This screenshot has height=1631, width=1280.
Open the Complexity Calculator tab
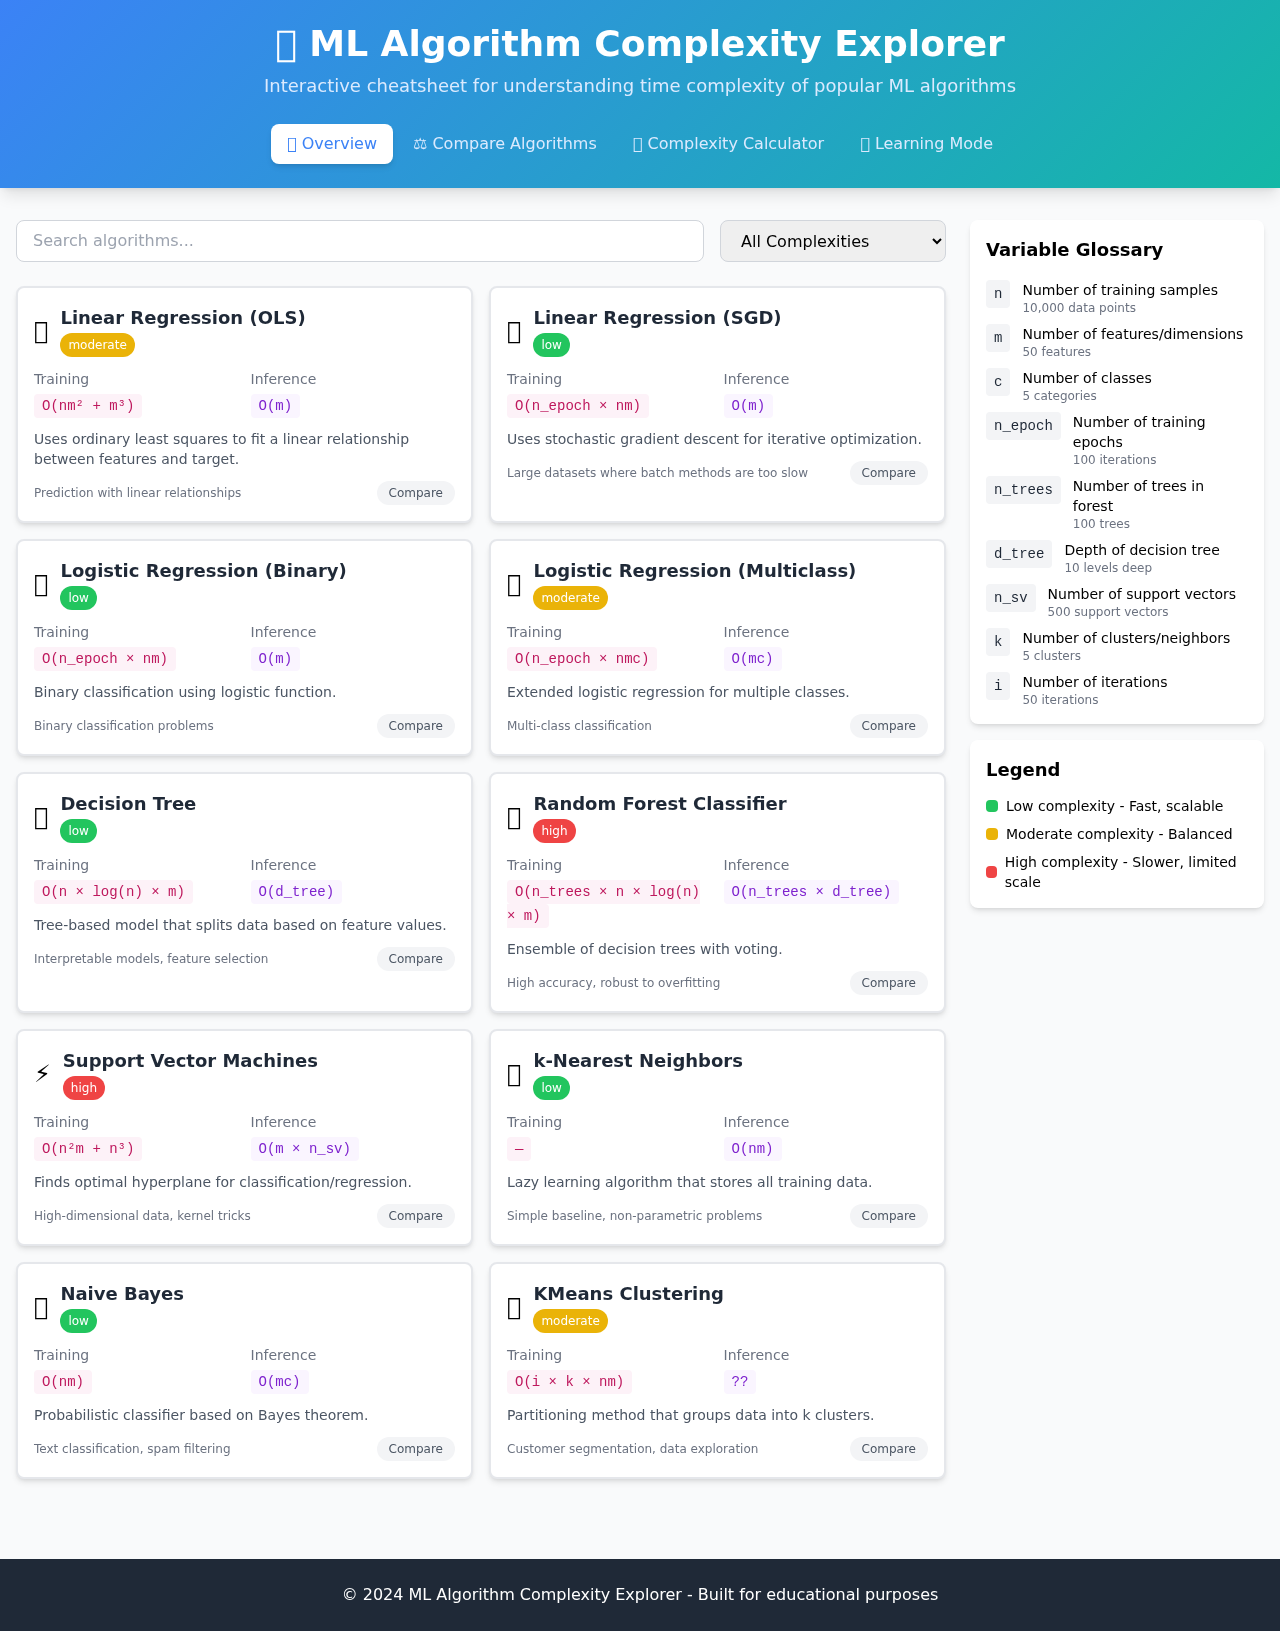point(728,144)
